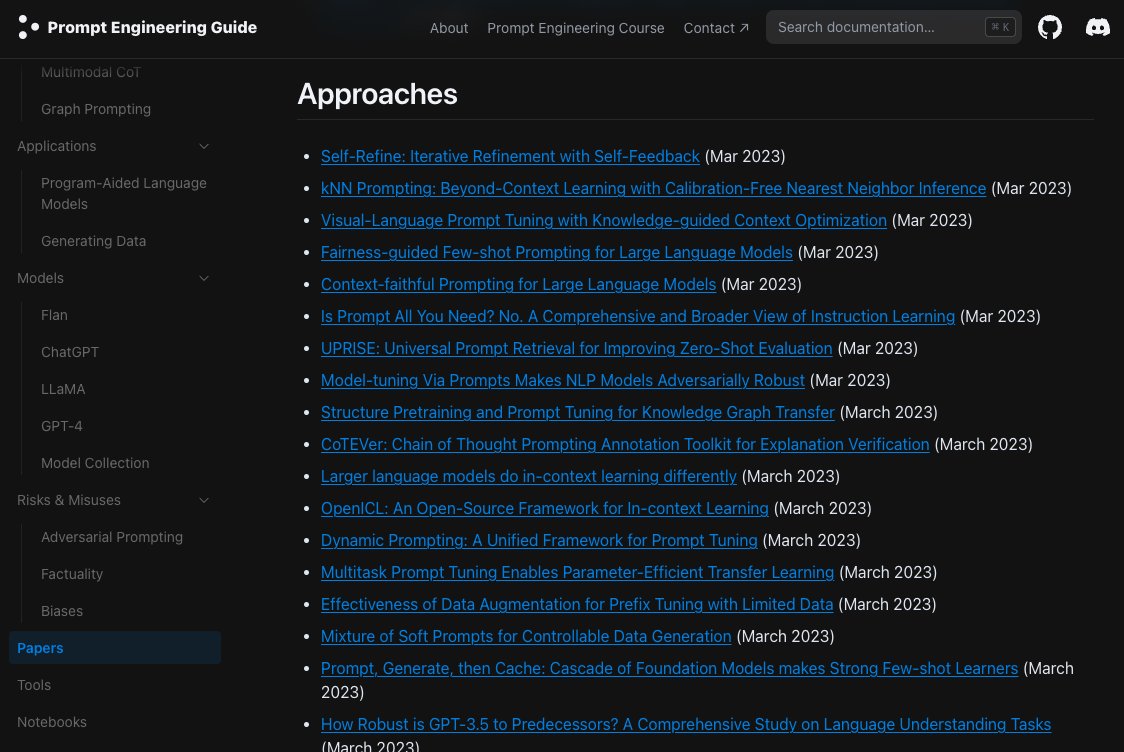The height and width of the screenshot is (752, 1124).
Task: Open Prompt, Generate, then Cache link
Action: [669, 669]
